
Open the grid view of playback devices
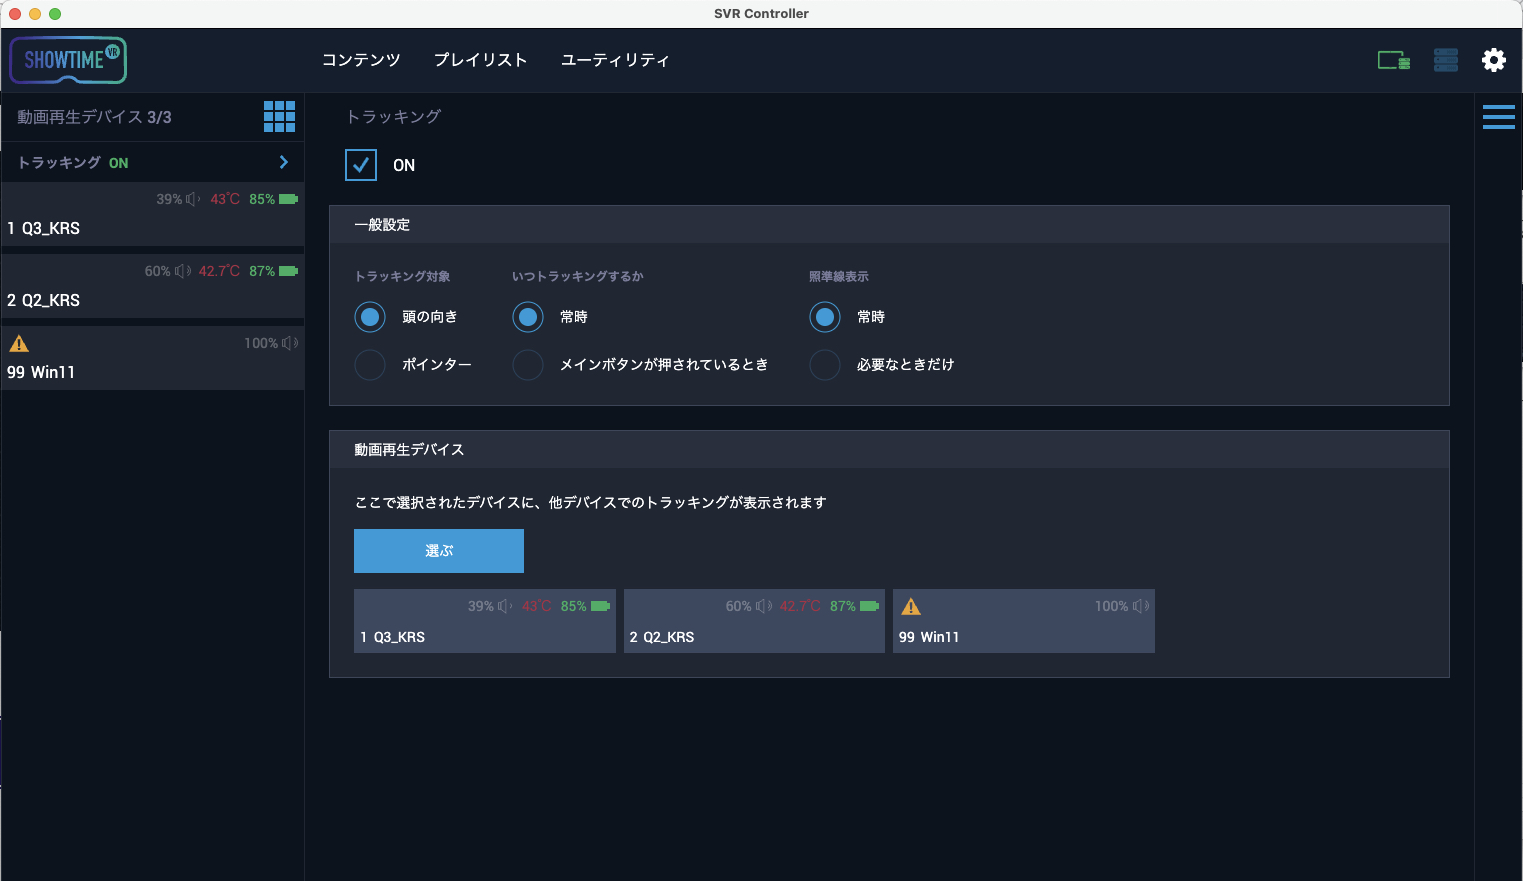pos(279,116)
